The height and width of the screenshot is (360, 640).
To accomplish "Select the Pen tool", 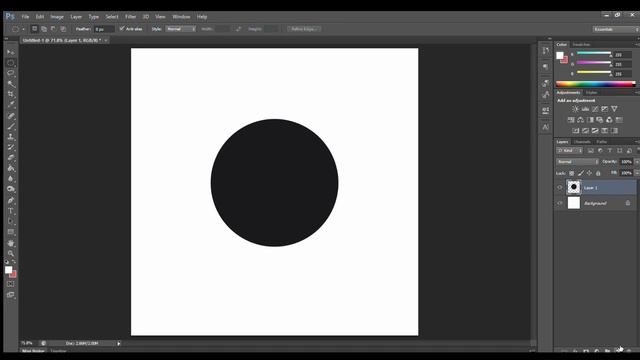I will click(11, 200).
